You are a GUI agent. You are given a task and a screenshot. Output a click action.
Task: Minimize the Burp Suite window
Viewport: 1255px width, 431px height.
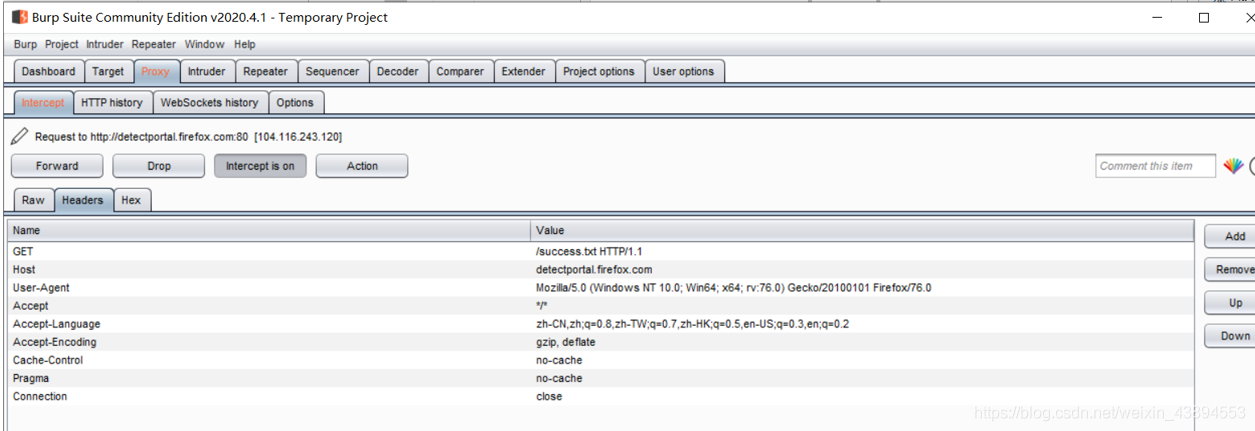(x=1156, y=17)
